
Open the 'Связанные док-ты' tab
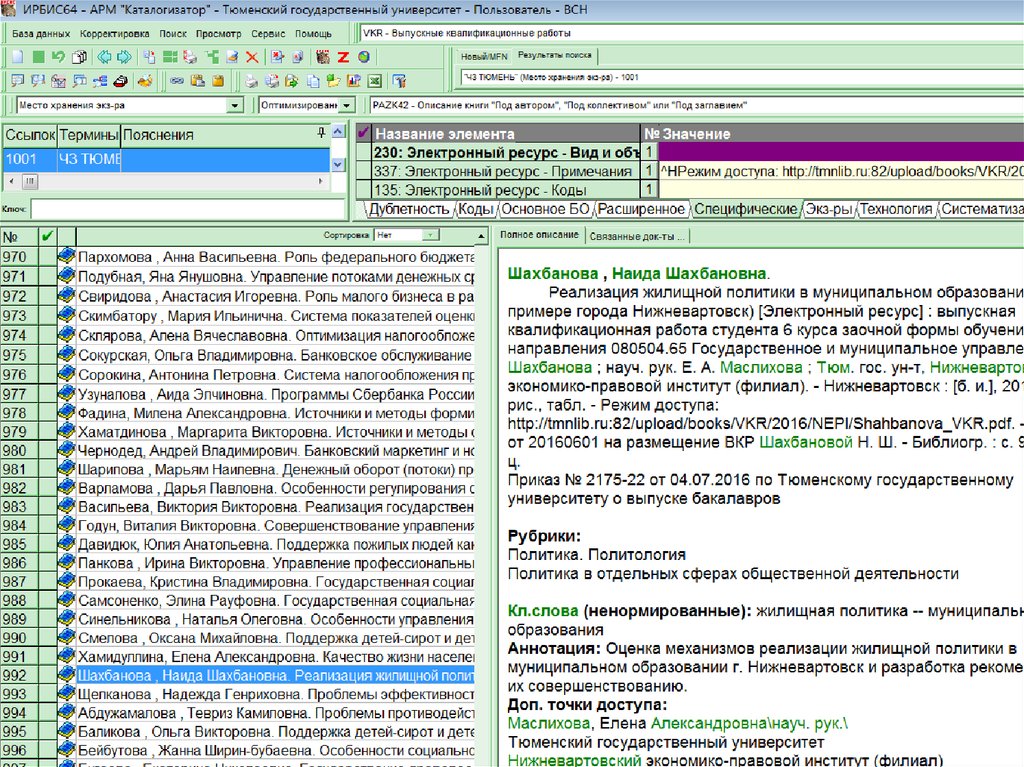[x=637, y=236]
